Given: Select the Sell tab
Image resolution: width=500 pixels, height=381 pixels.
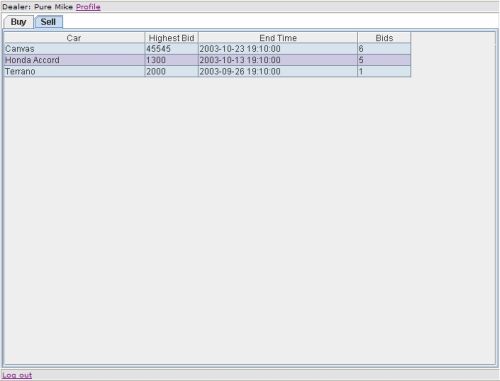Looking at the screenshot, I should tap(48, 22).
